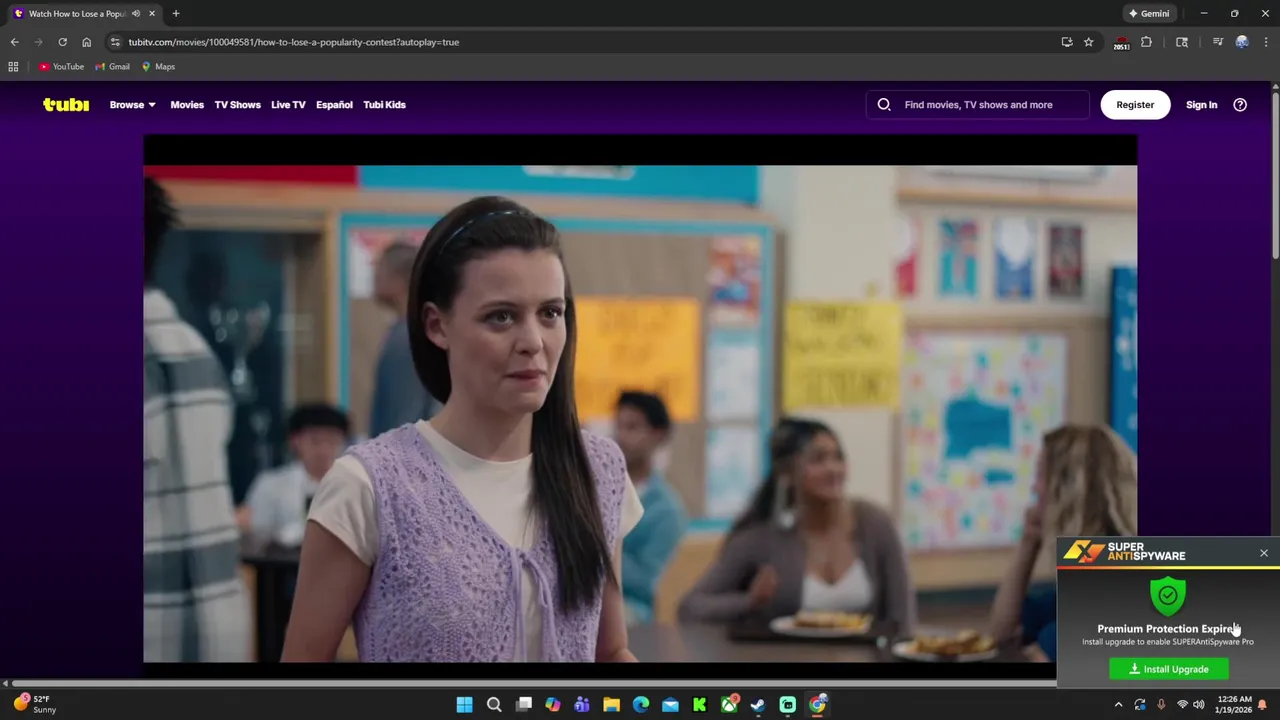Open Steam from the taskbar
The height and width of the screenshot is (720, 1280).
pyautogui.click(x=758, y=705)
